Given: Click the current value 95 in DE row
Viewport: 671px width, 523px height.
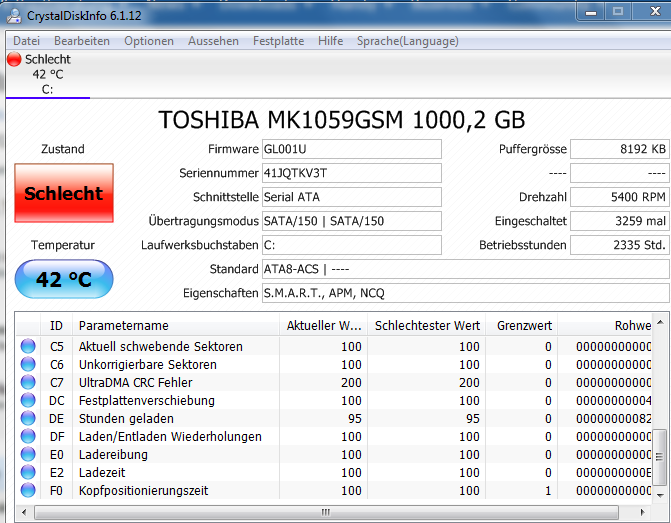Looking at the screenshot, I should pyautogui.click(x=355, y=419).
